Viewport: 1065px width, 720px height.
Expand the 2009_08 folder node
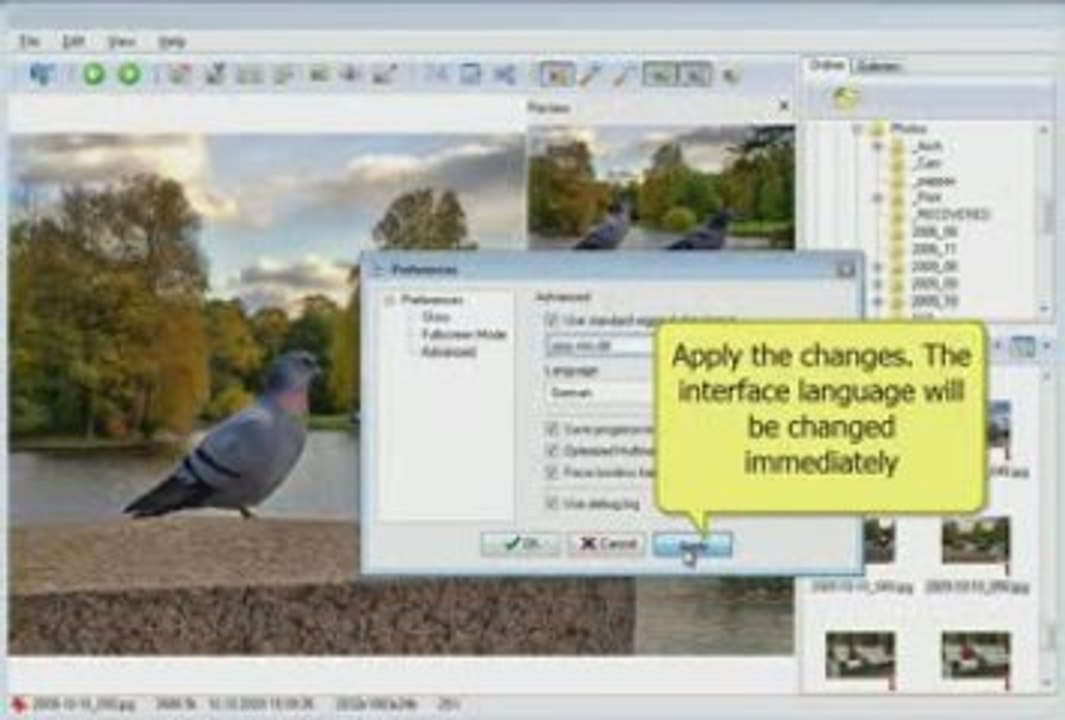tap(877, 266)
